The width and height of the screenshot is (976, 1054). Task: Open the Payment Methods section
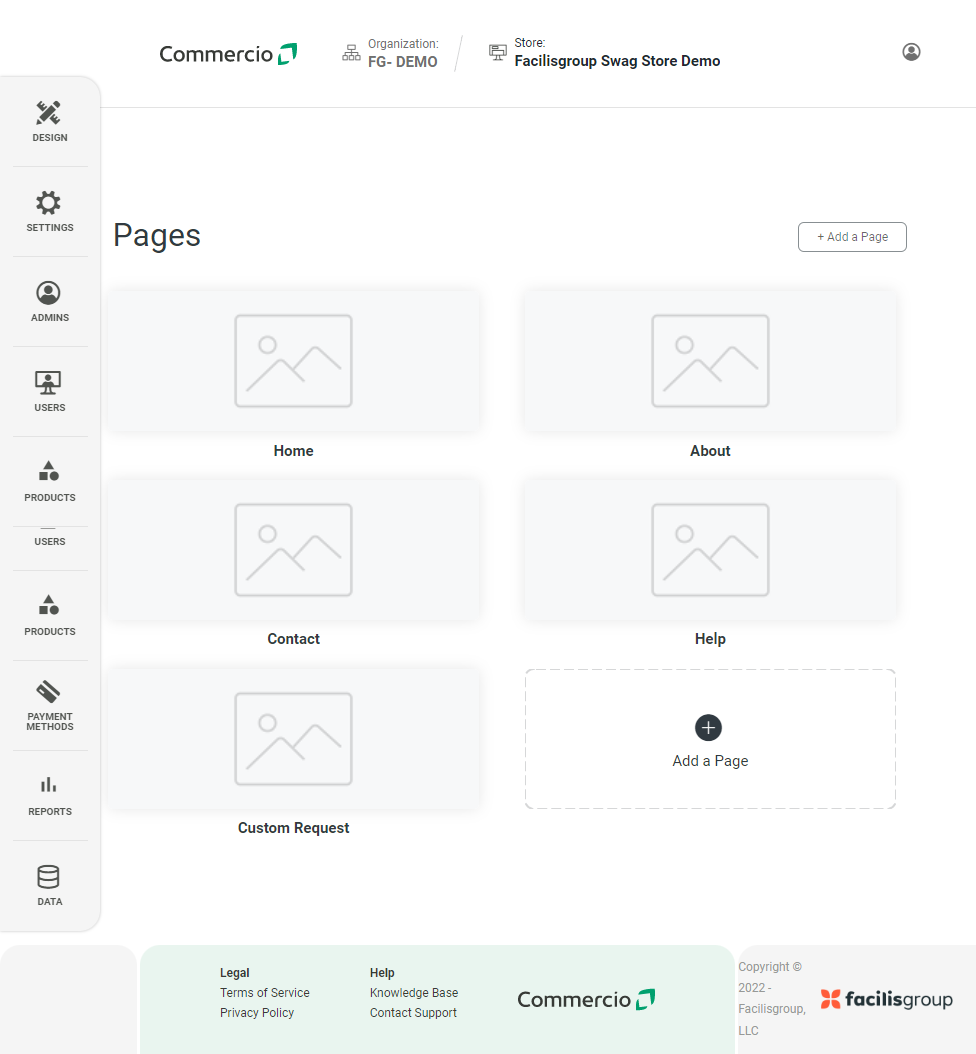49,700
